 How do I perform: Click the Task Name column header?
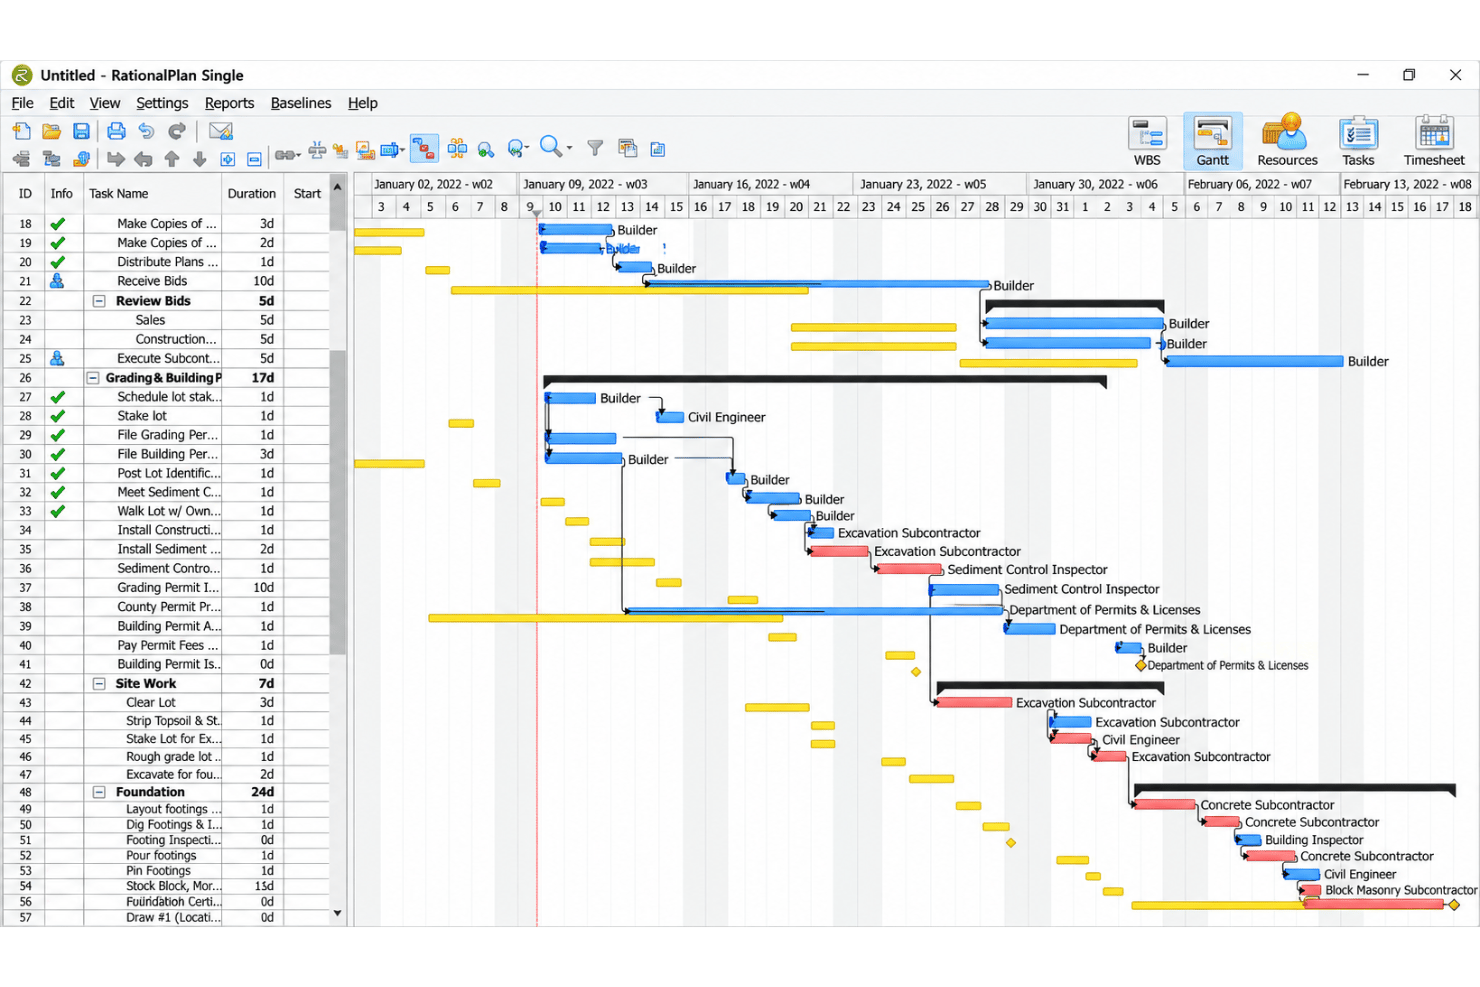pos(152,194)
